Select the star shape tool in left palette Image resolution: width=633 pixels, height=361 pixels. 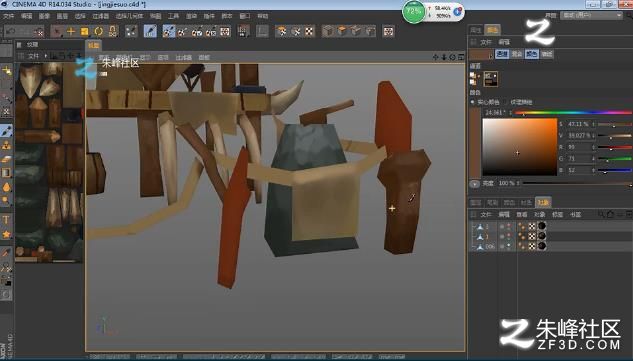(x=6, y=234)
